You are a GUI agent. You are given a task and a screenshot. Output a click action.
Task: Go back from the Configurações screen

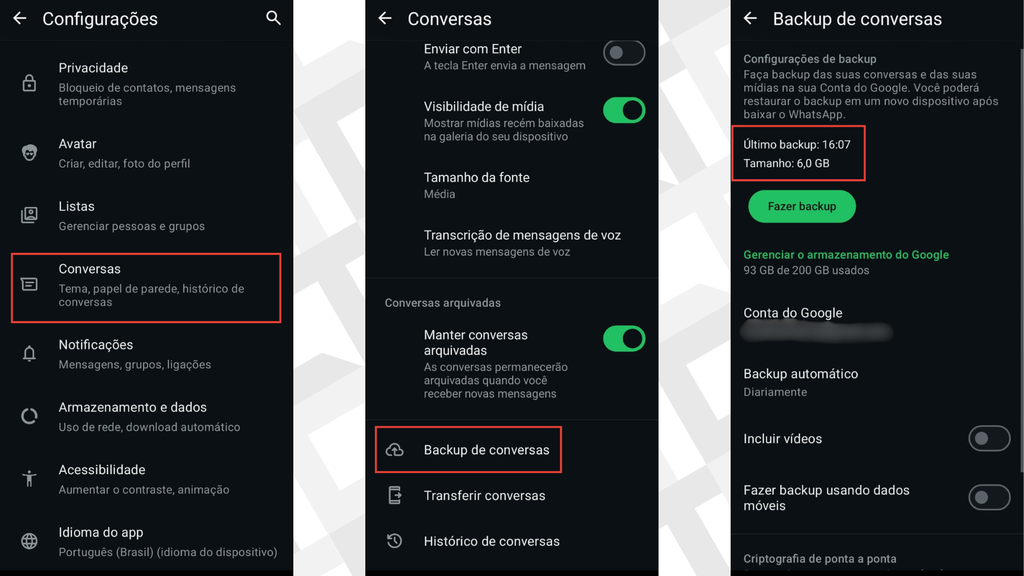tap(20, 18)
